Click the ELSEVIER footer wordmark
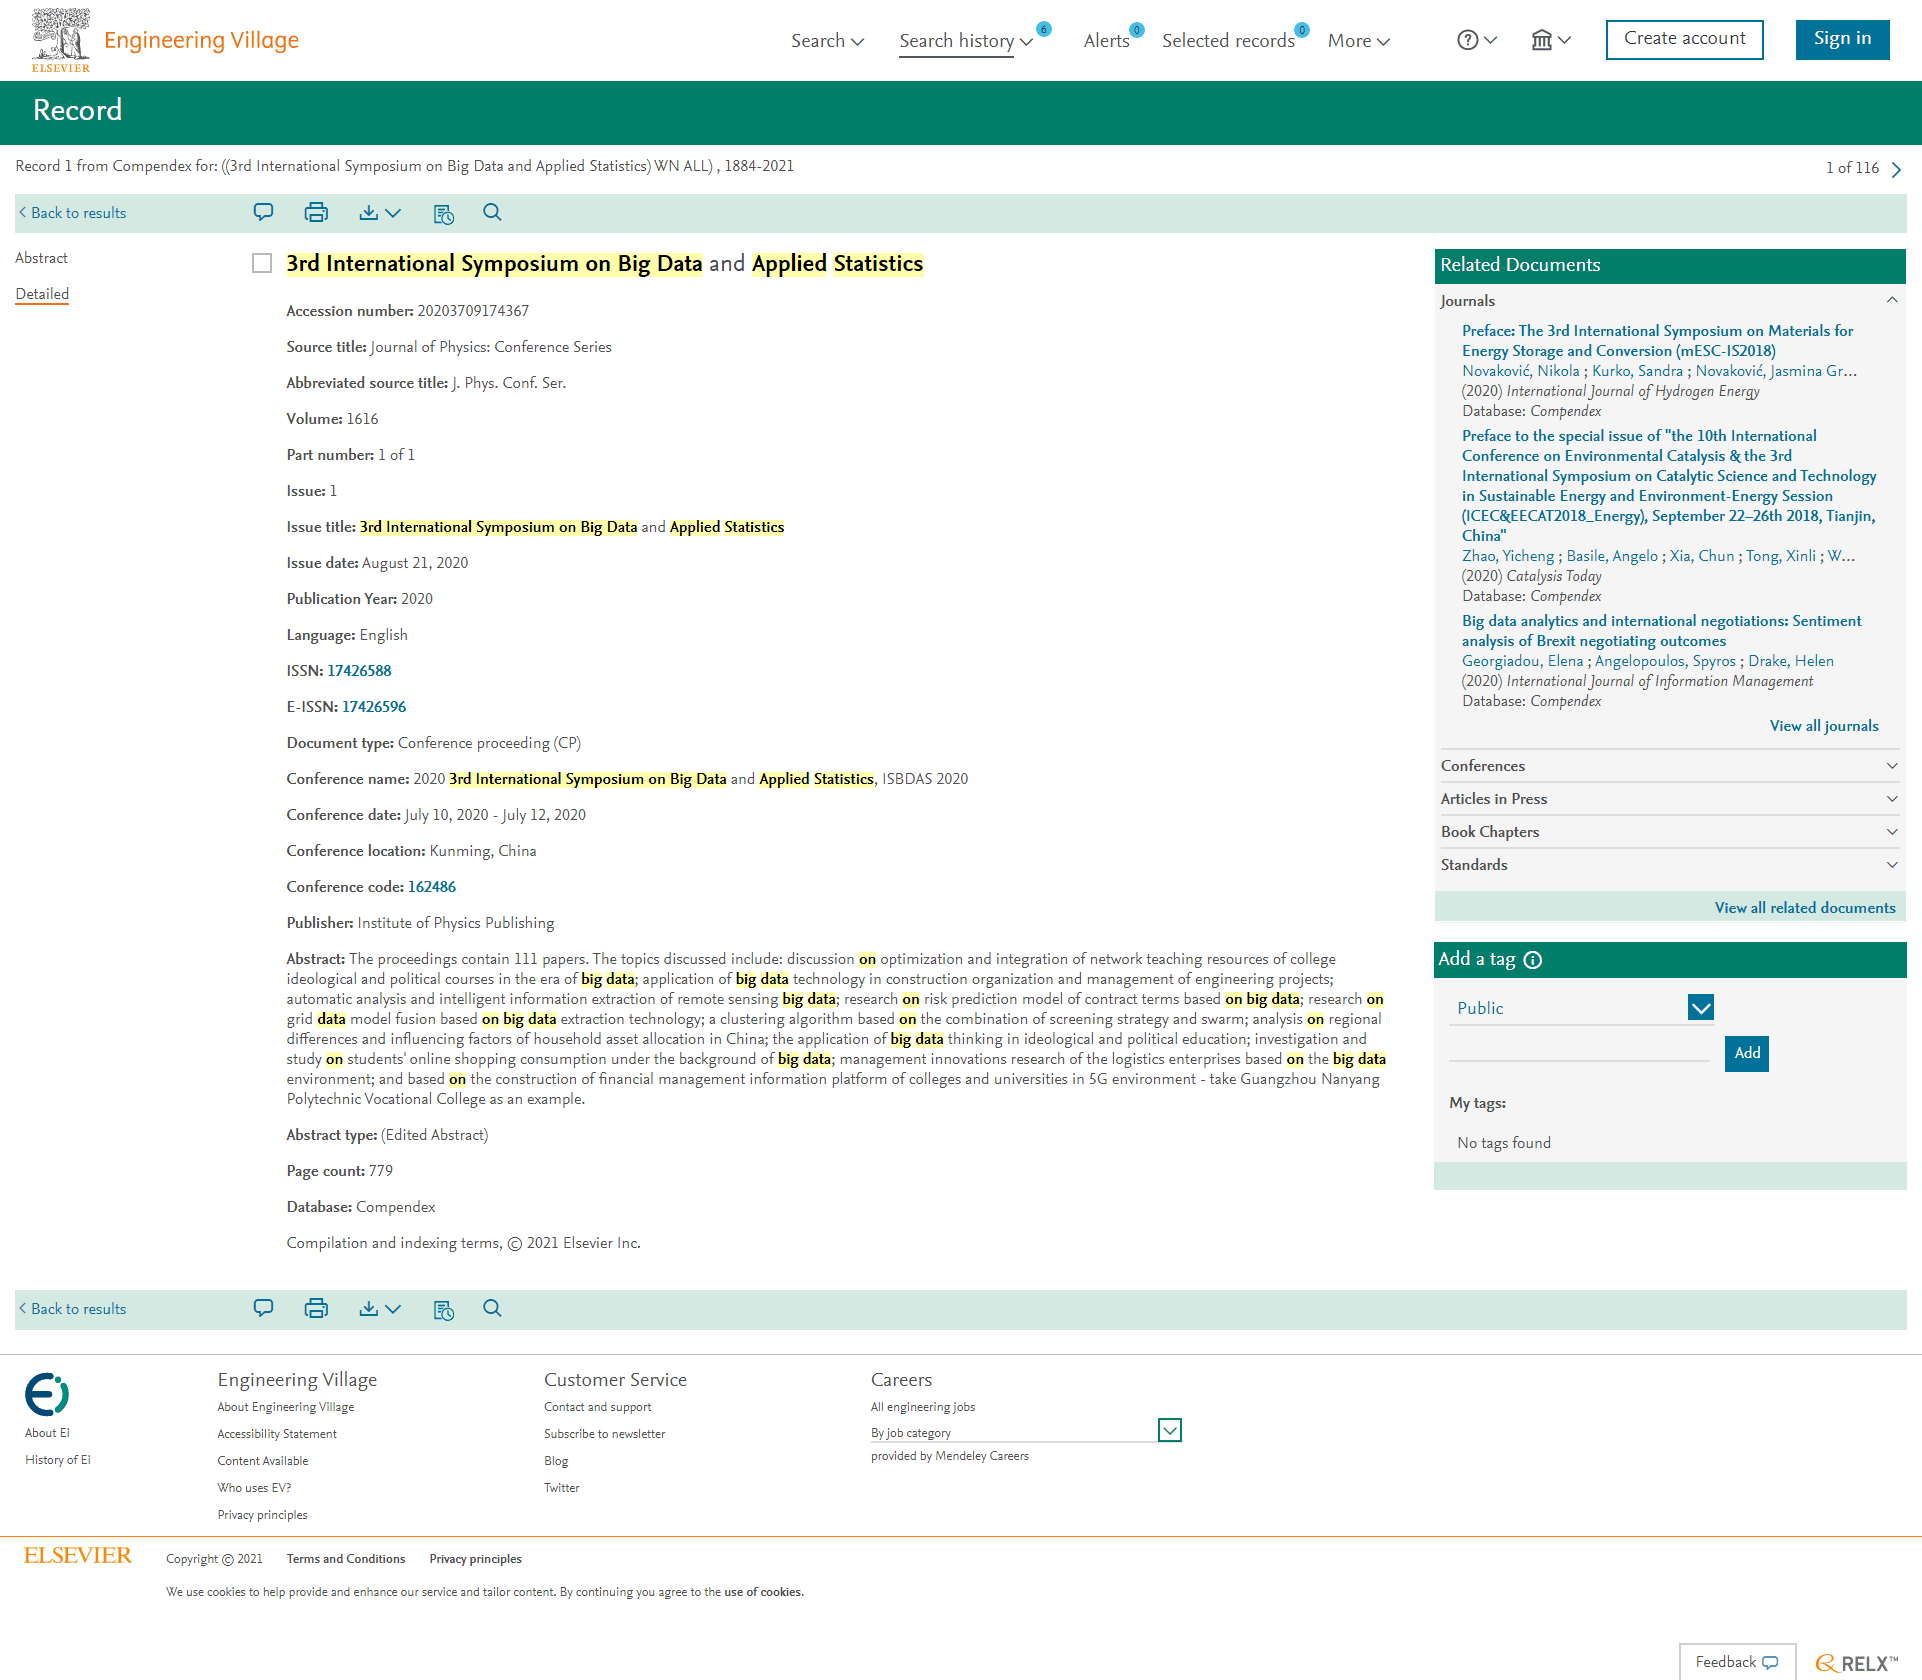The image size is (1922, 1680). [78, 1556]
